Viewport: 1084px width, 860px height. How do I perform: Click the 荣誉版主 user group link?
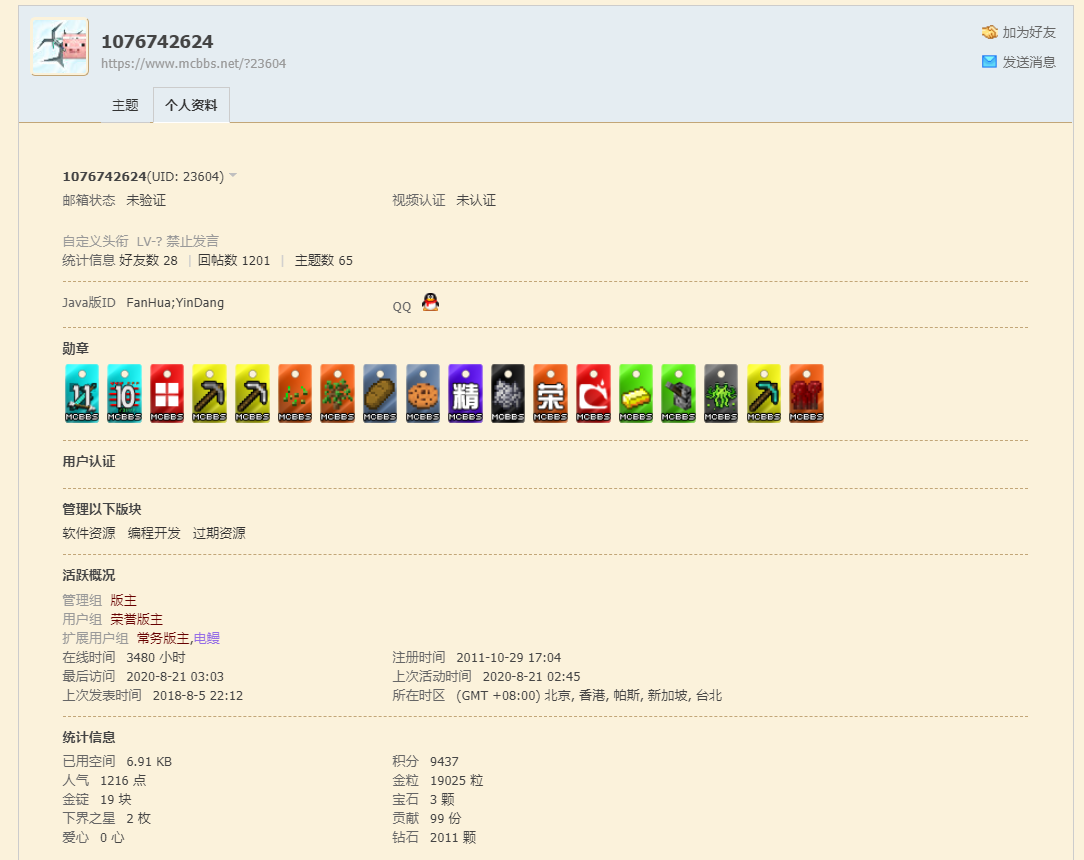[x=136, y=619]
